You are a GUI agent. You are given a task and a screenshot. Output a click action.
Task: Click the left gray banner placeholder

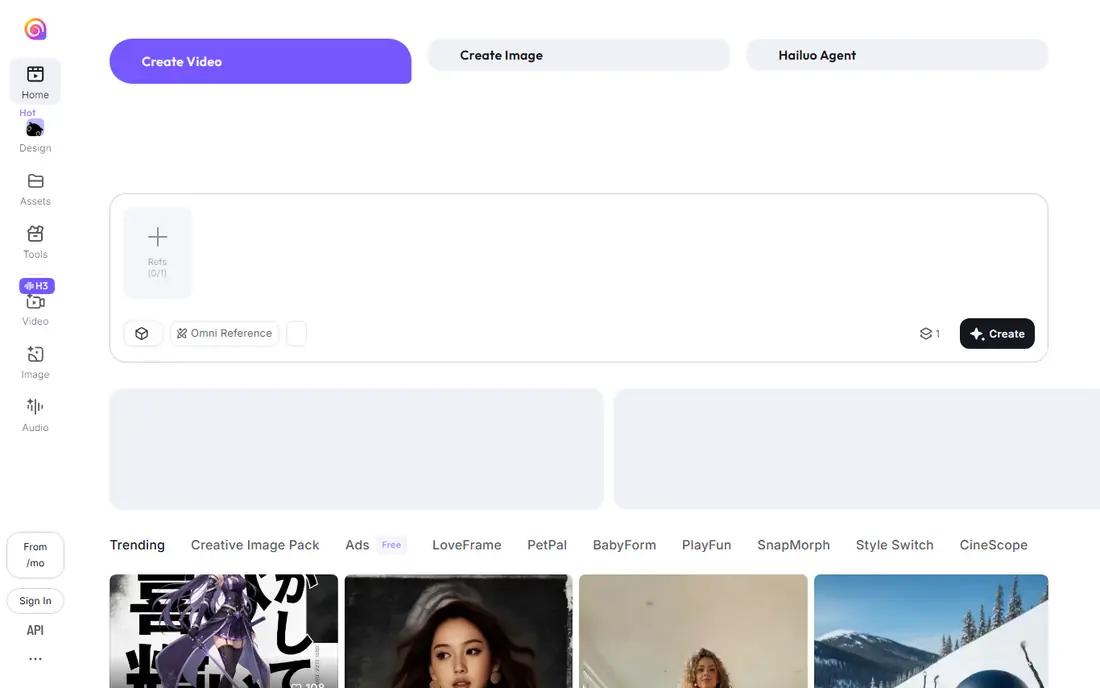356,449
